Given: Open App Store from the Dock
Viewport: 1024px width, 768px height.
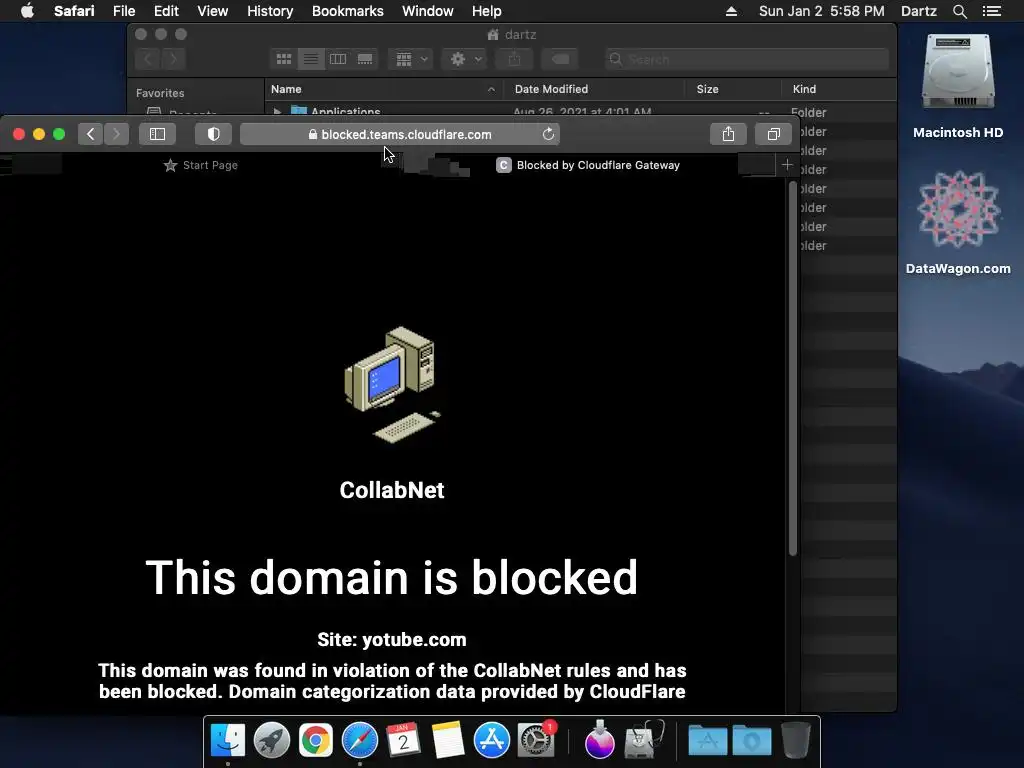Looking at the screenshot, I should (x=492, y=740).
